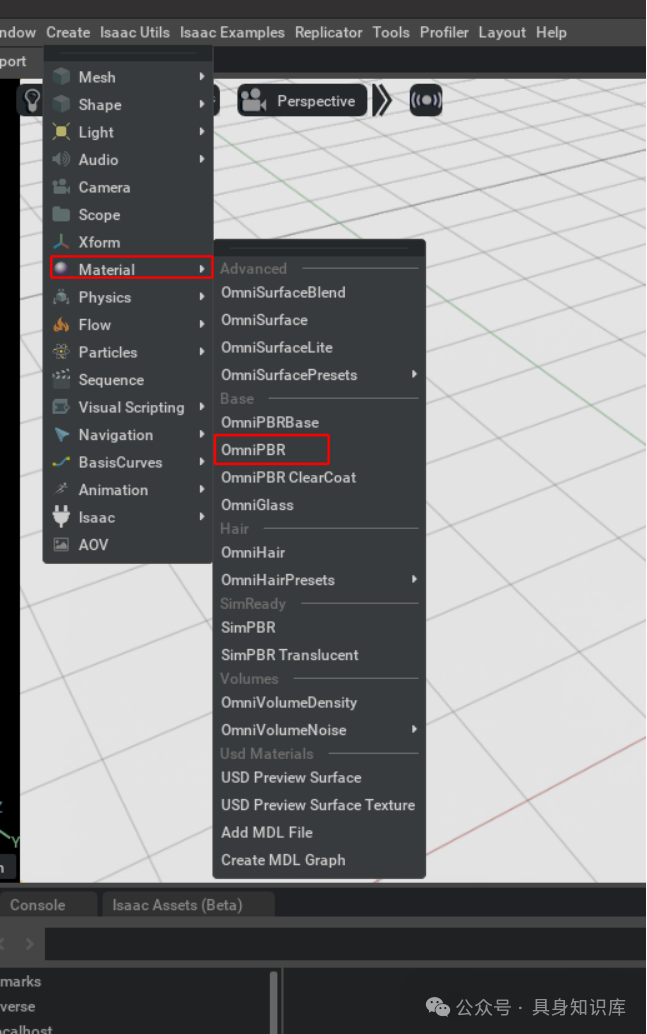The width and height of the screenshot is (647, 1034).
Task: Click the Mesh cube icon in Create menu
Action: [x=62, y=77]
